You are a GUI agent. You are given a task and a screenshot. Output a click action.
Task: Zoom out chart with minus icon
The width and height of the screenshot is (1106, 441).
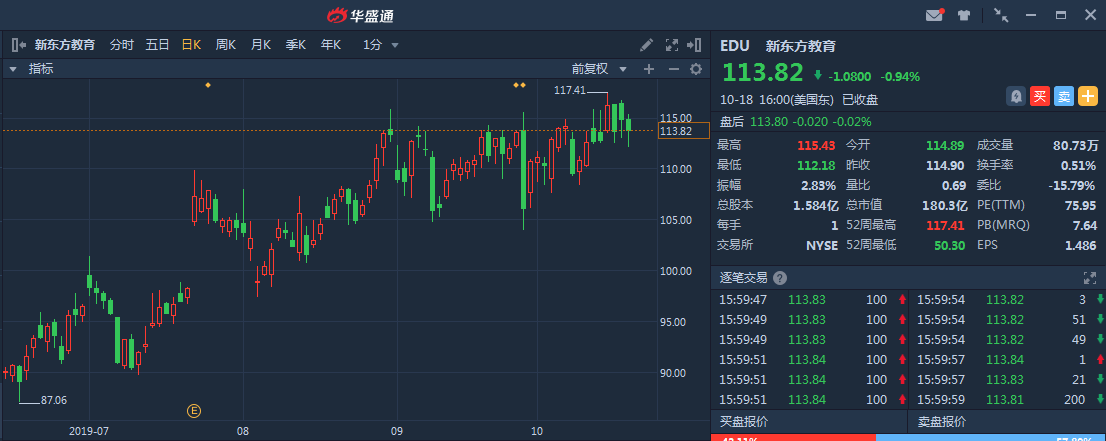673,69
